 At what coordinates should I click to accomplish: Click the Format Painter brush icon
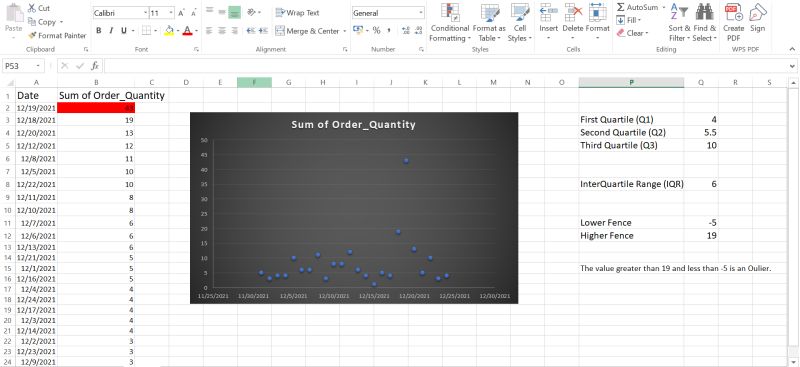[x=32, y=36]
